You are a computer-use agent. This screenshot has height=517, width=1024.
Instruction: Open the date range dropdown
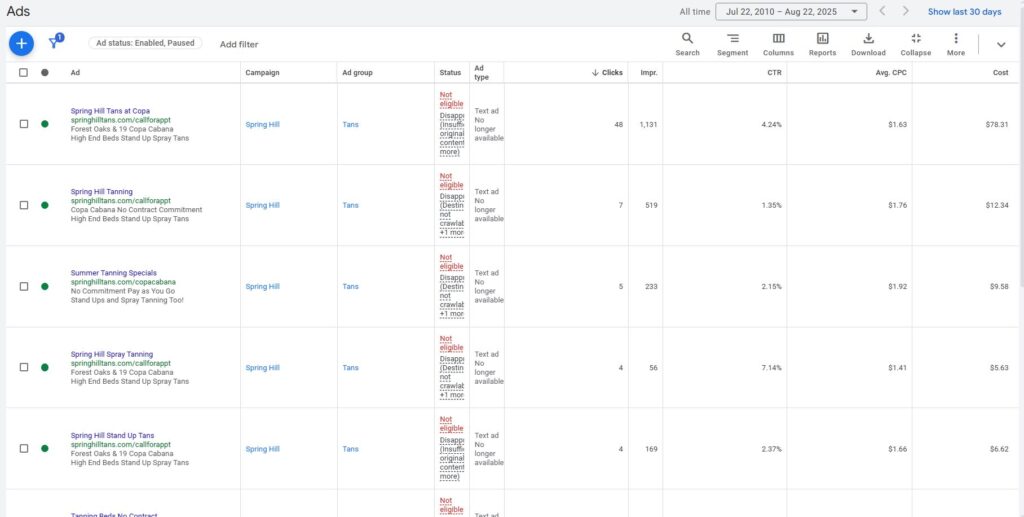[791, 12]
